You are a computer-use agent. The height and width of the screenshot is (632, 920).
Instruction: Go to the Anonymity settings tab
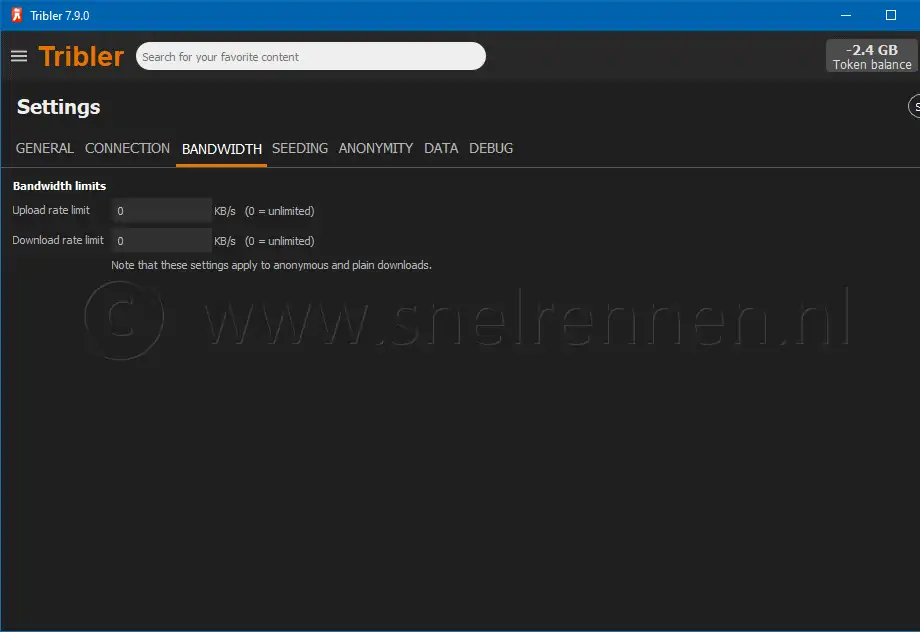click(376, 148)
